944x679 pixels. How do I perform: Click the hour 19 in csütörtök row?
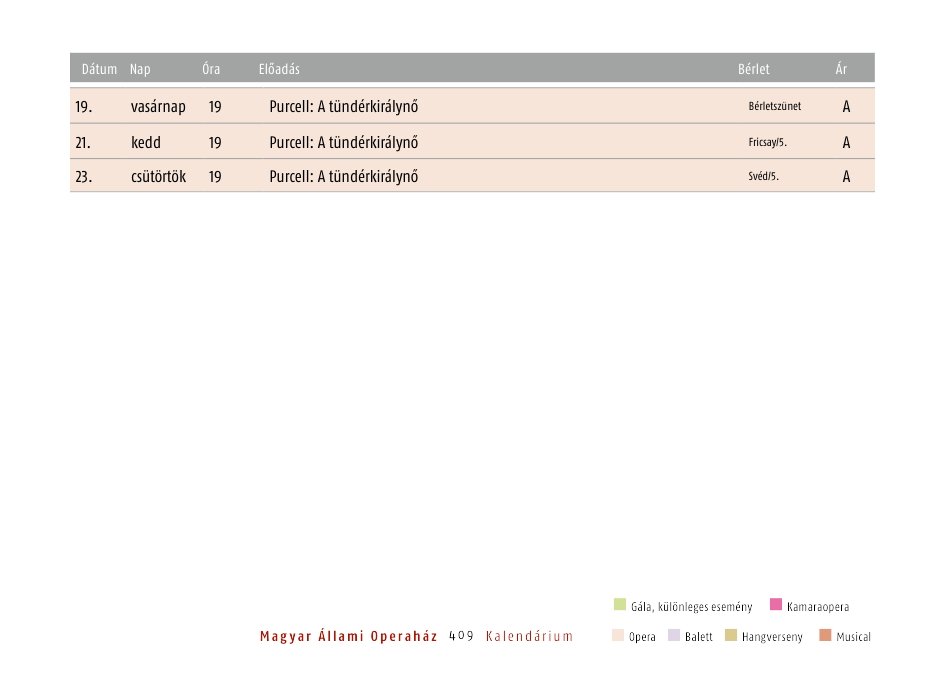[x=215, y=177]
